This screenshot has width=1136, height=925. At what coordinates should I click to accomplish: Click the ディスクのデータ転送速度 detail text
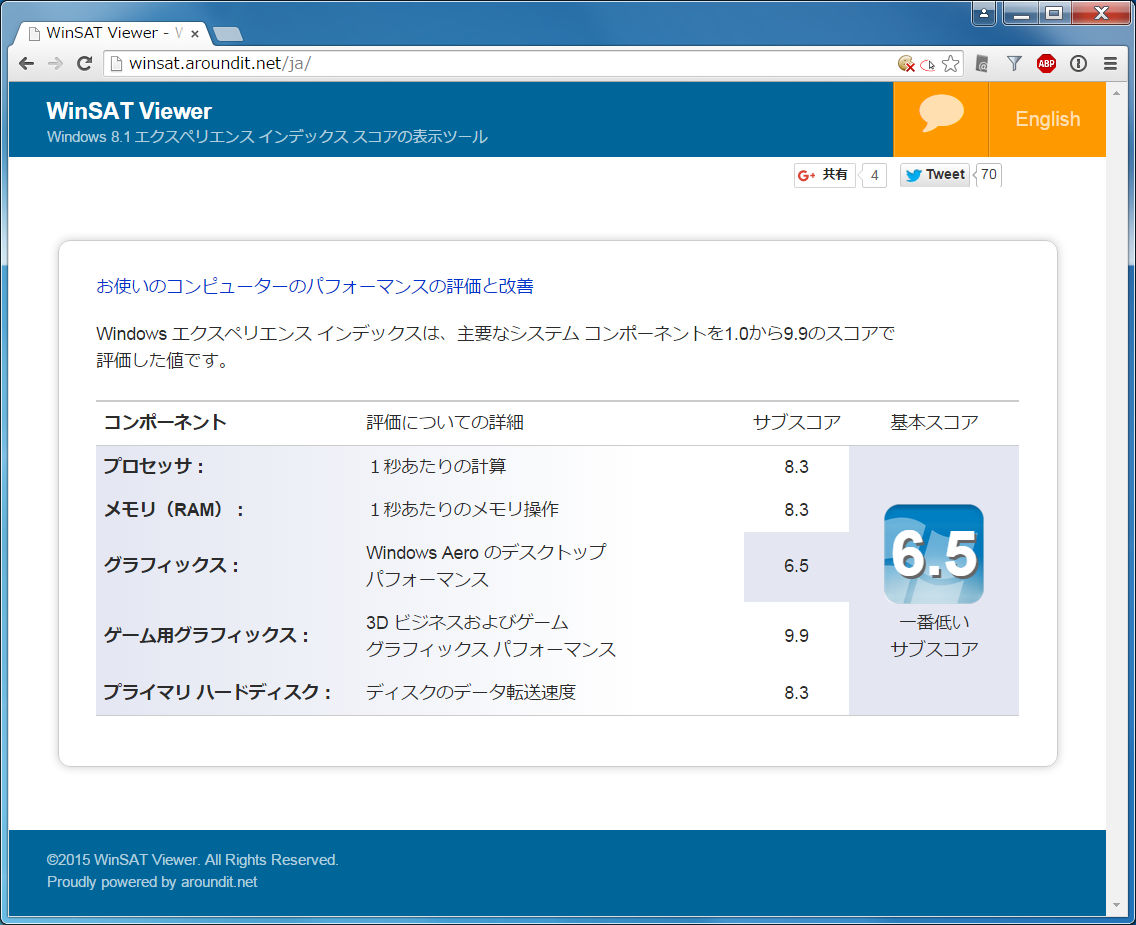coord(471,692)
